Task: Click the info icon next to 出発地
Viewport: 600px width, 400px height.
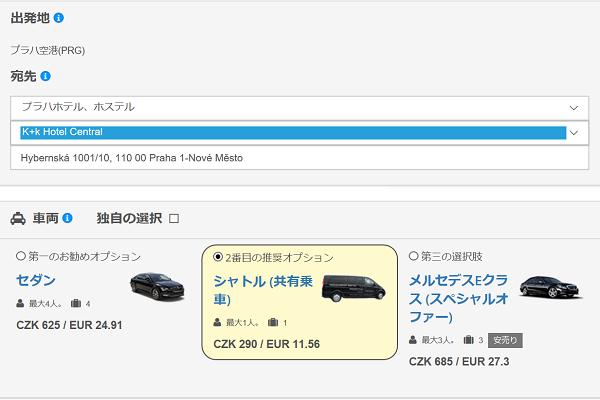Action: click(58, 18)
